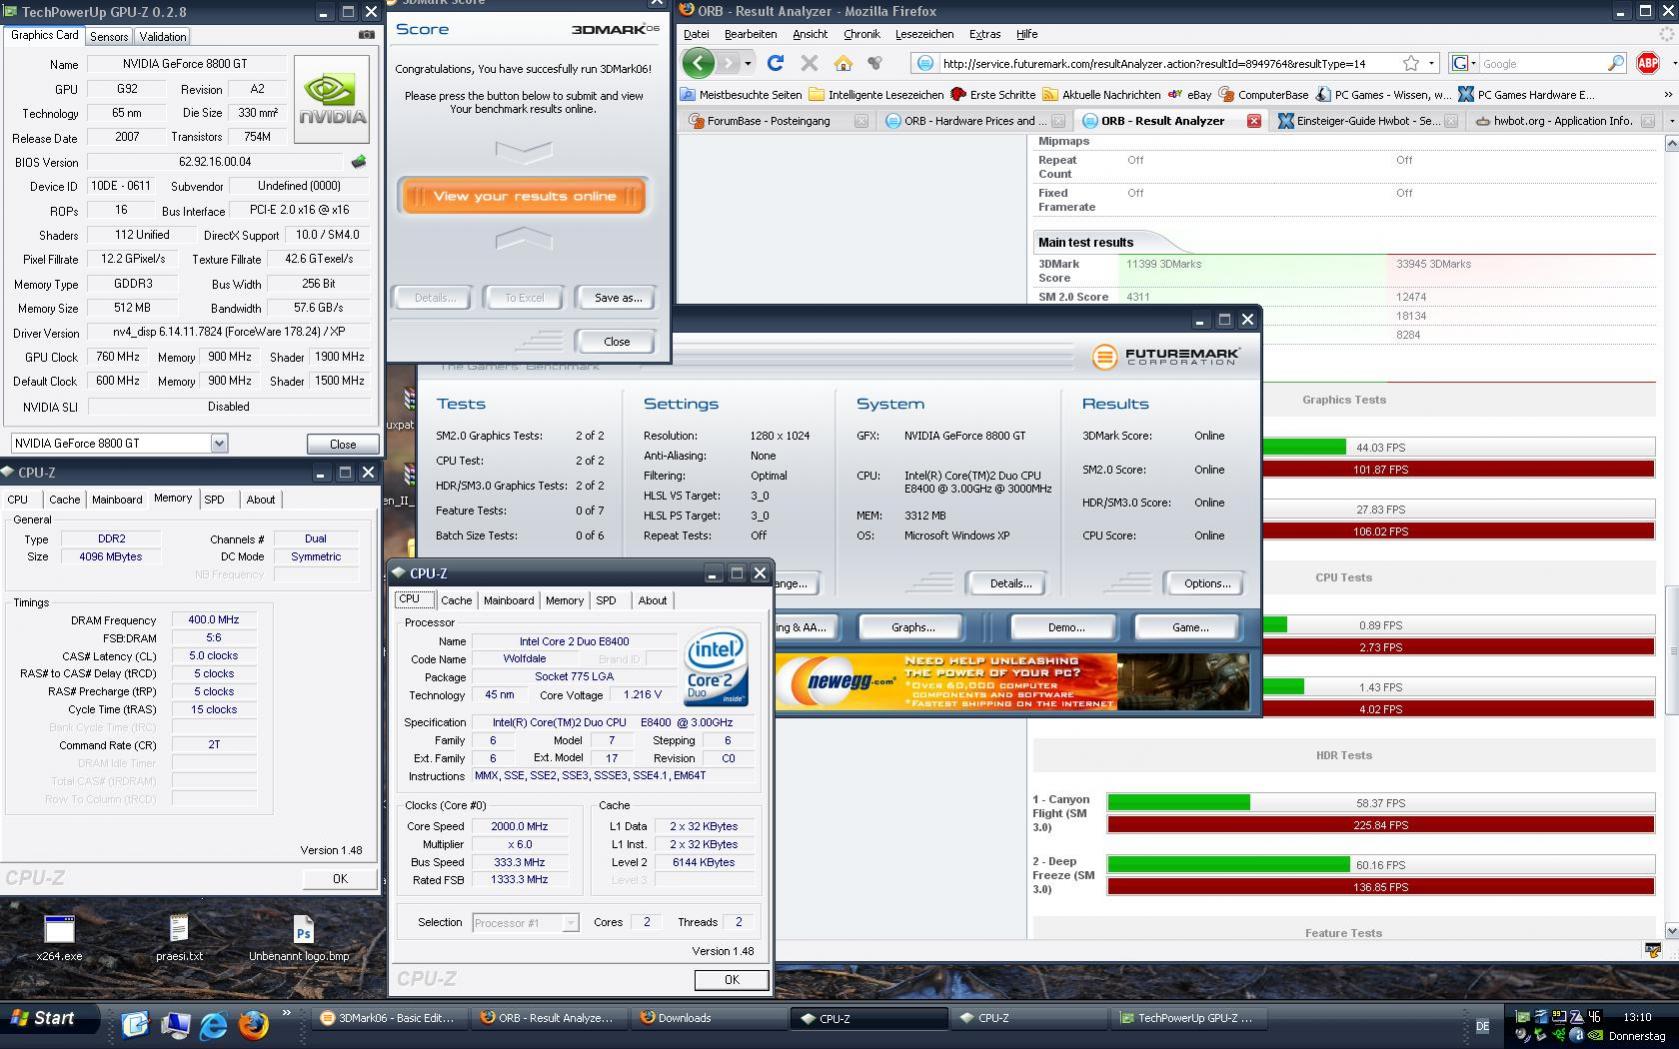
Task: Switch to the Sensors tab in GPU-Z
Action: click(x=109, y=36)
